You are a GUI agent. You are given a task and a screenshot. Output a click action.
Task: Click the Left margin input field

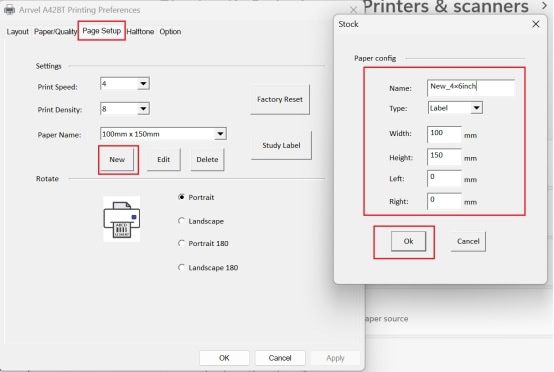(x=444, y=178)
